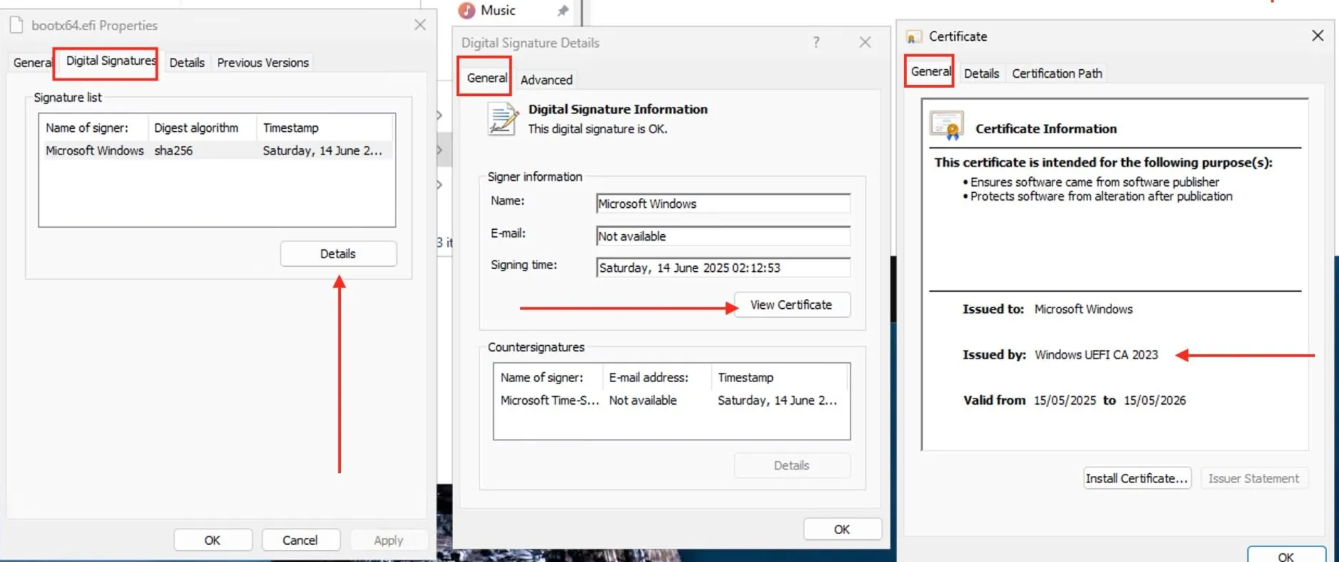Click the valid to date 15/05/2026
Image resolution: width=1339 pixels, height=562 pixels.
point(1155,400)
